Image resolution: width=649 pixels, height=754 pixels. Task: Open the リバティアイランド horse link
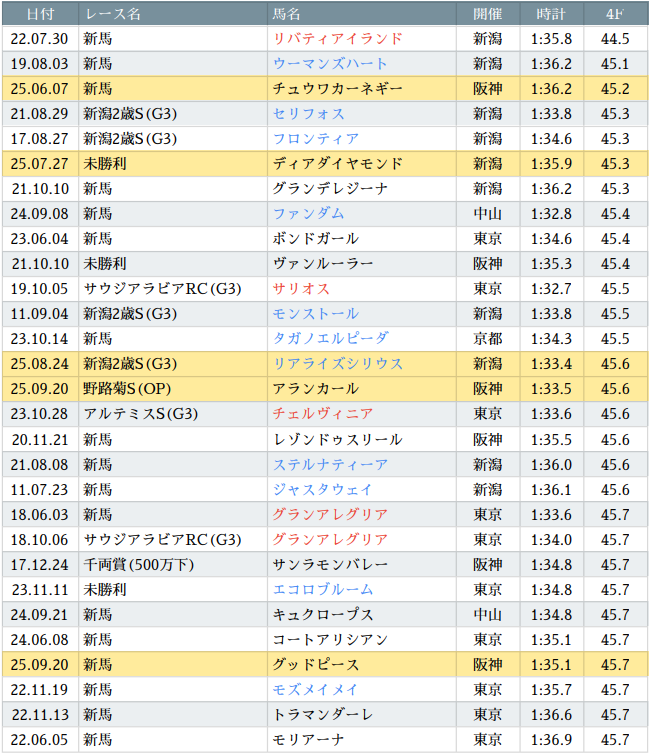(x=338, y=39)
